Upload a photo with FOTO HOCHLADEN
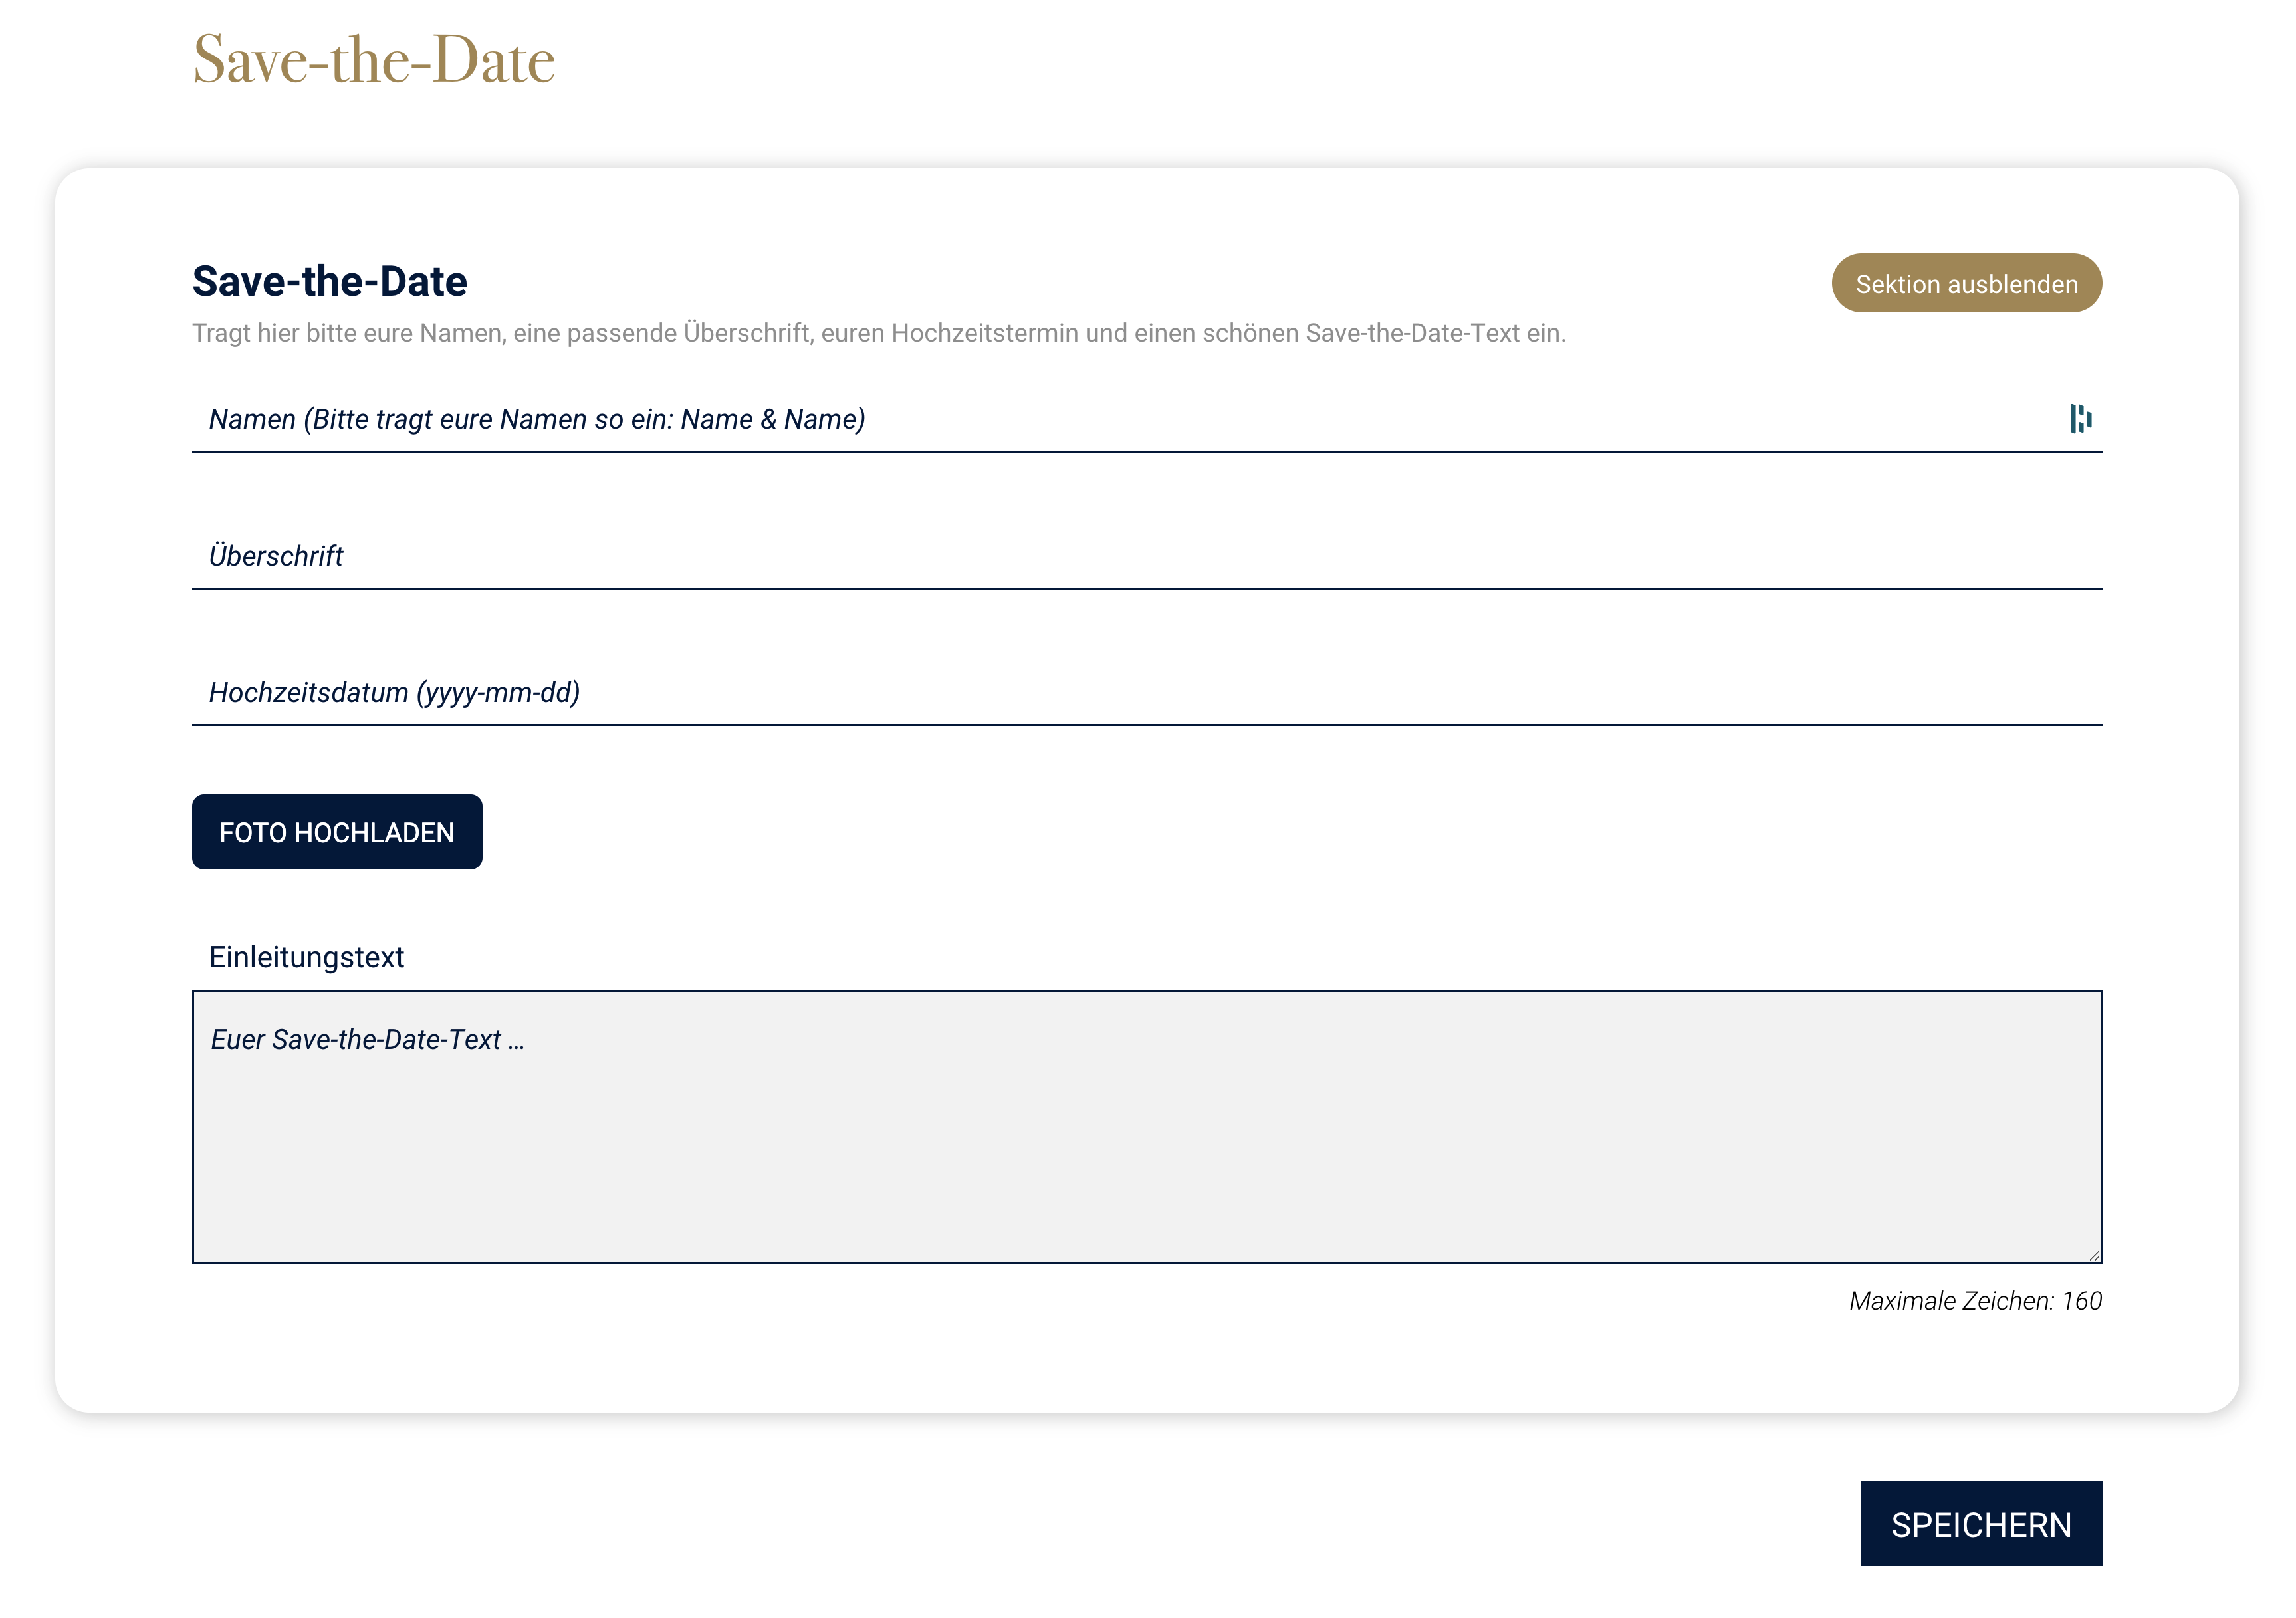This screenshot has width=2296, height=1618. [x=337, y=832]
